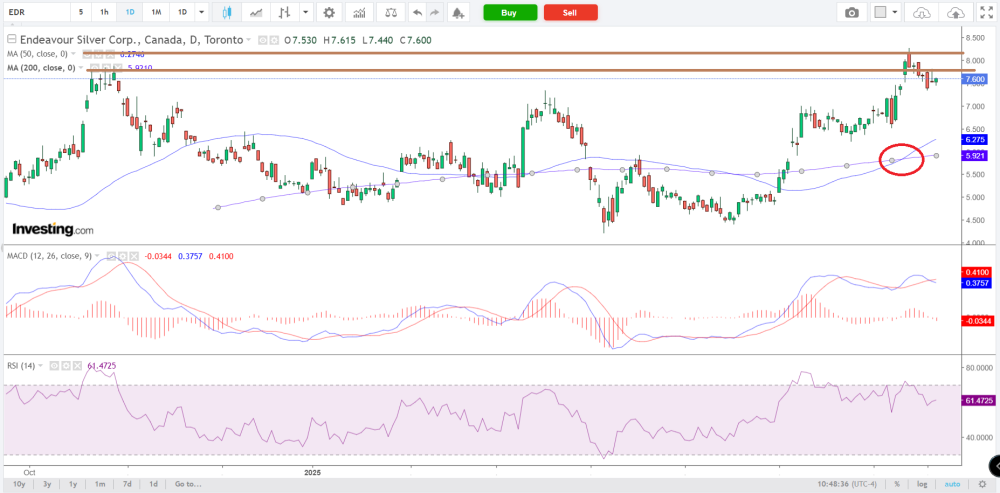This screenshot has width=1000, height=493.
Task: Click the MA 200 price label 5.921
Action: pyautogui.click(x=975, y=155)
